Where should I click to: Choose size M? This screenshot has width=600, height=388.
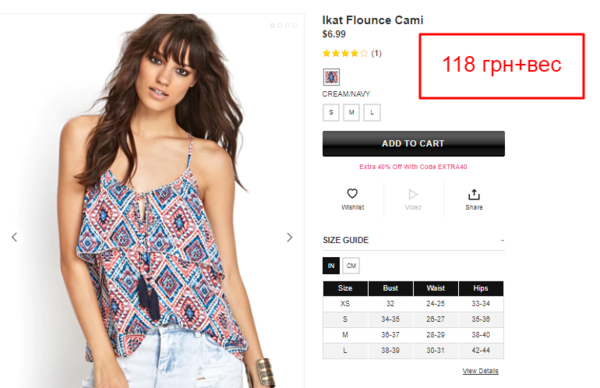(x=351, y=112)
